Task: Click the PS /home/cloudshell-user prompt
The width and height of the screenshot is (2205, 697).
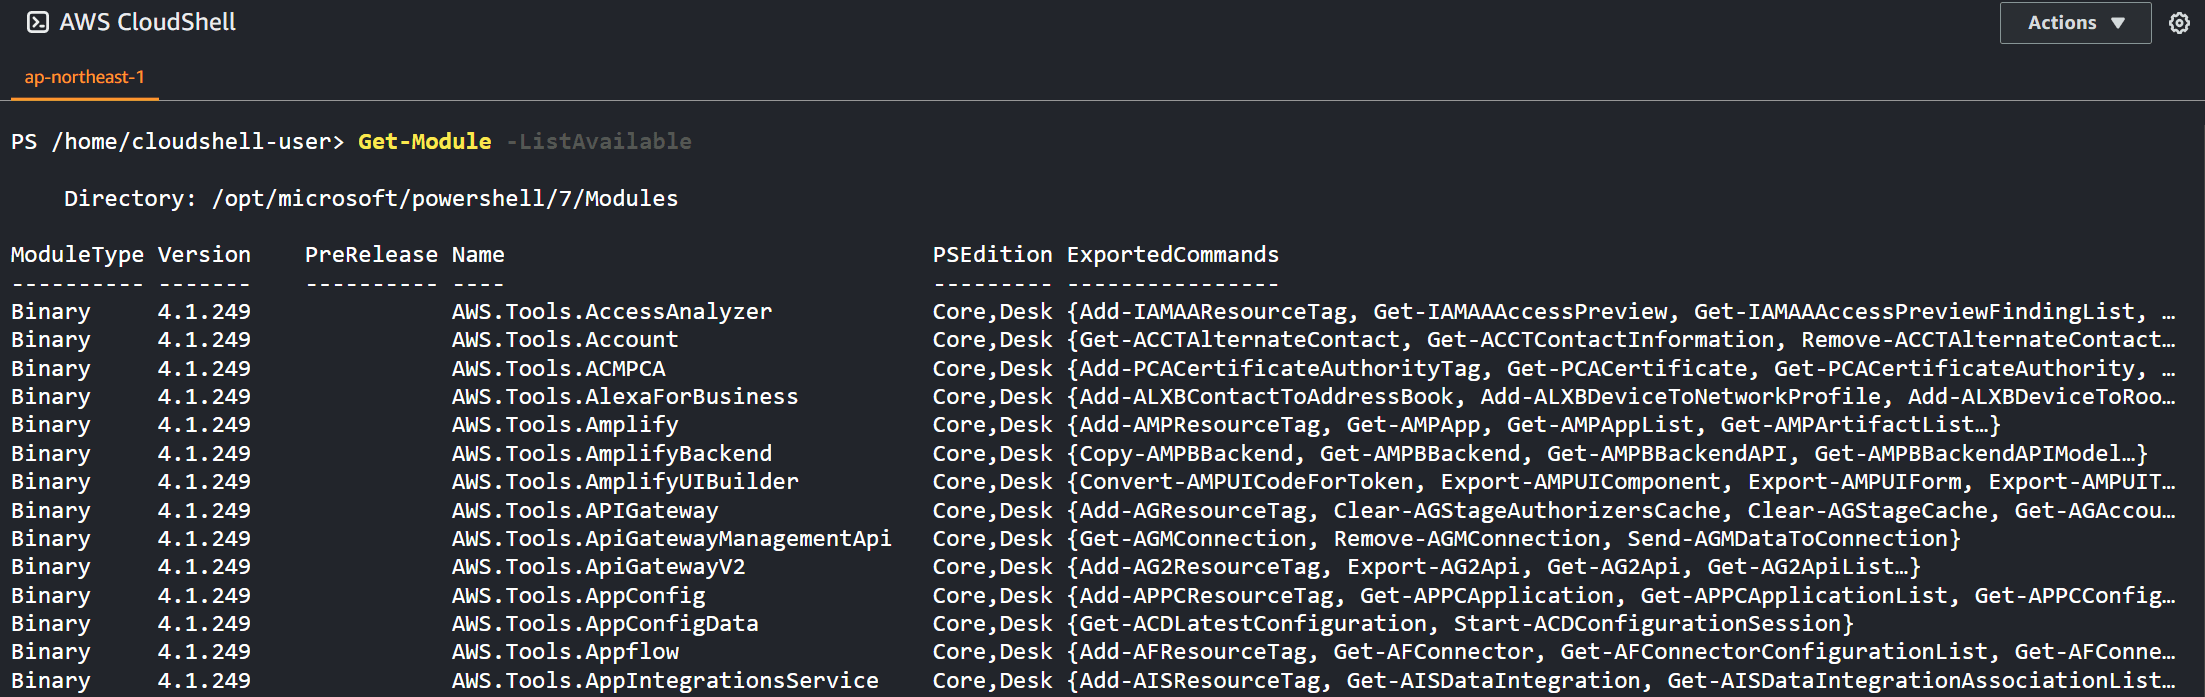Action: click(177, 141)
